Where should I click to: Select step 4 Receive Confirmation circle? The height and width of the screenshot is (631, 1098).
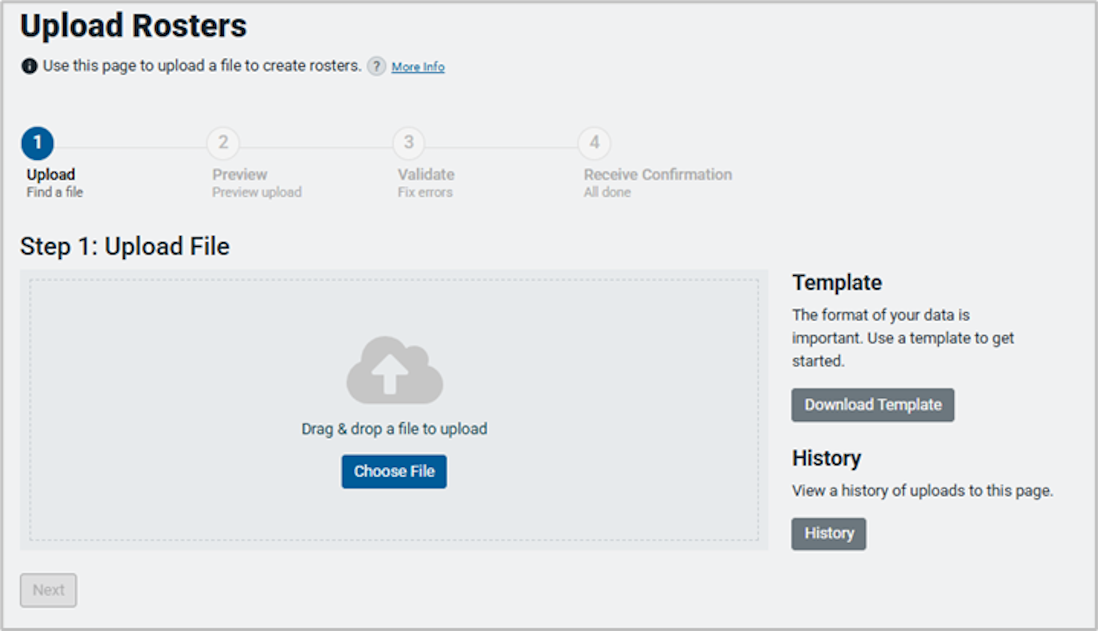(594, 142)
